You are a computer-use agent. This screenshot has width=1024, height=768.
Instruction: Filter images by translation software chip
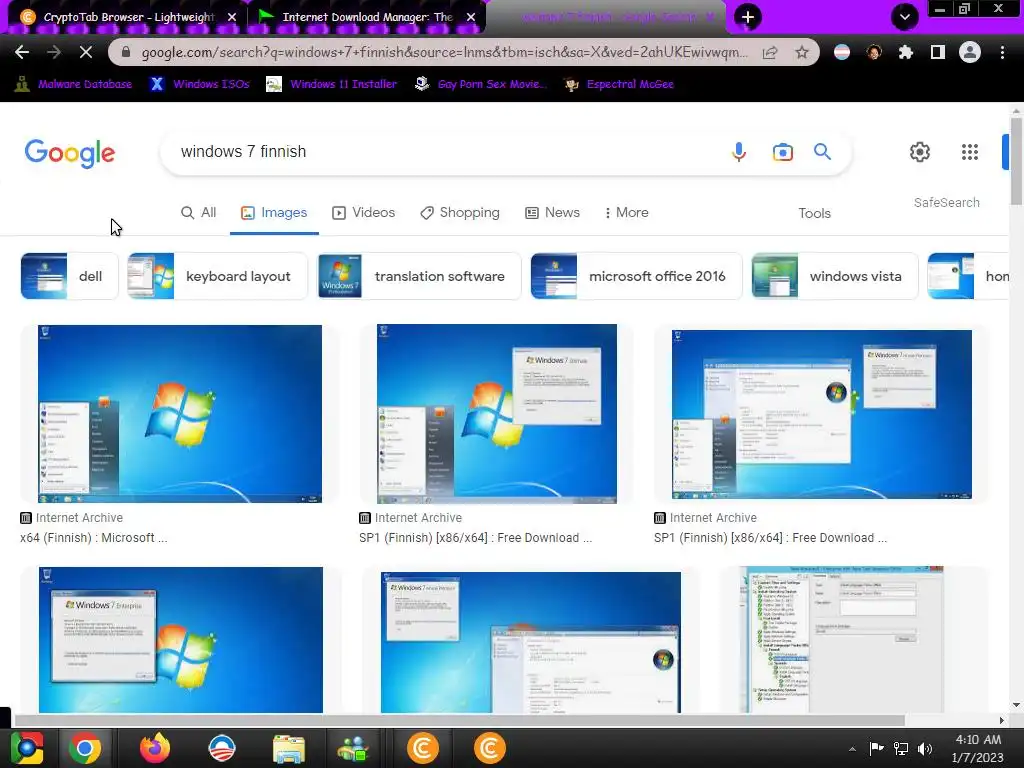click(419, 276)
